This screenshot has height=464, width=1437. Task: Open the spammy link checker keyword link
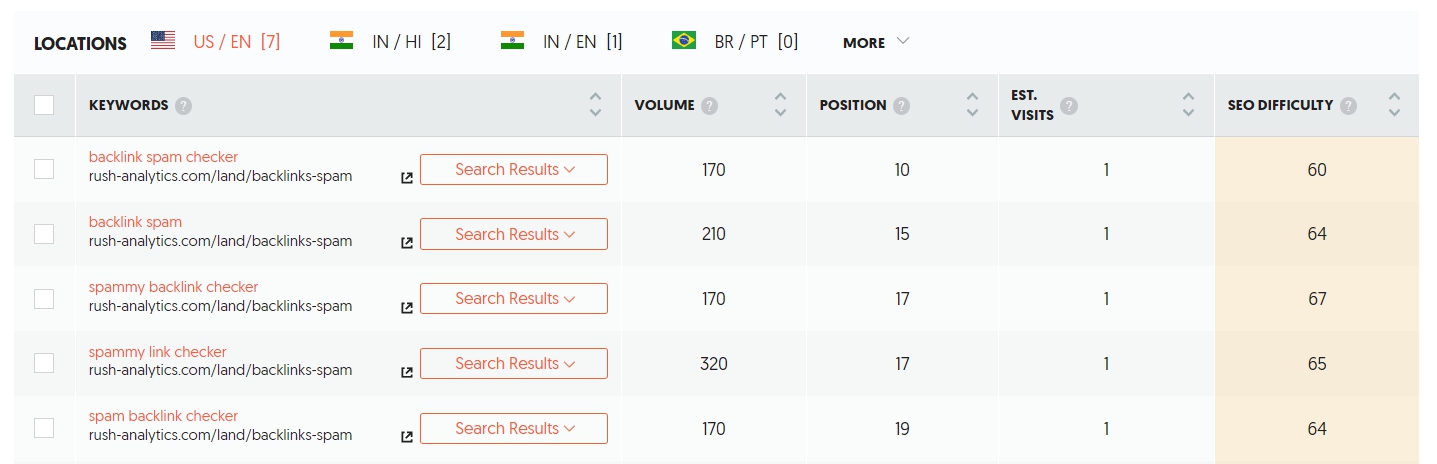pos(158,352)
